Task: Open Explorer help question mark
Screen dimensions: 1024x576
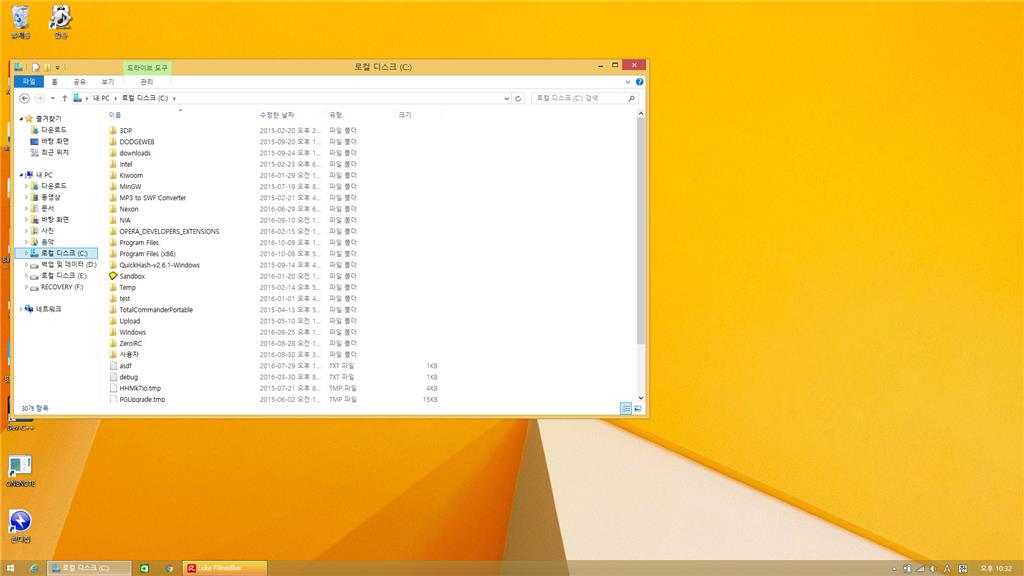Action: point(639,82)
